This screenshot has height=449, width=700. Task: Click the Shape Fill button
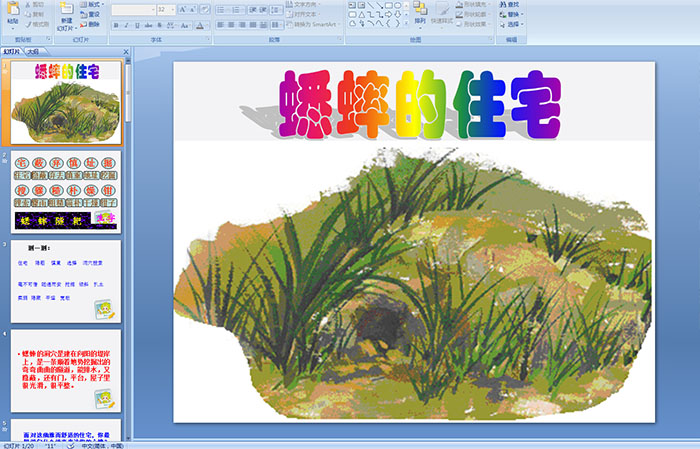[x=474, y=4]
